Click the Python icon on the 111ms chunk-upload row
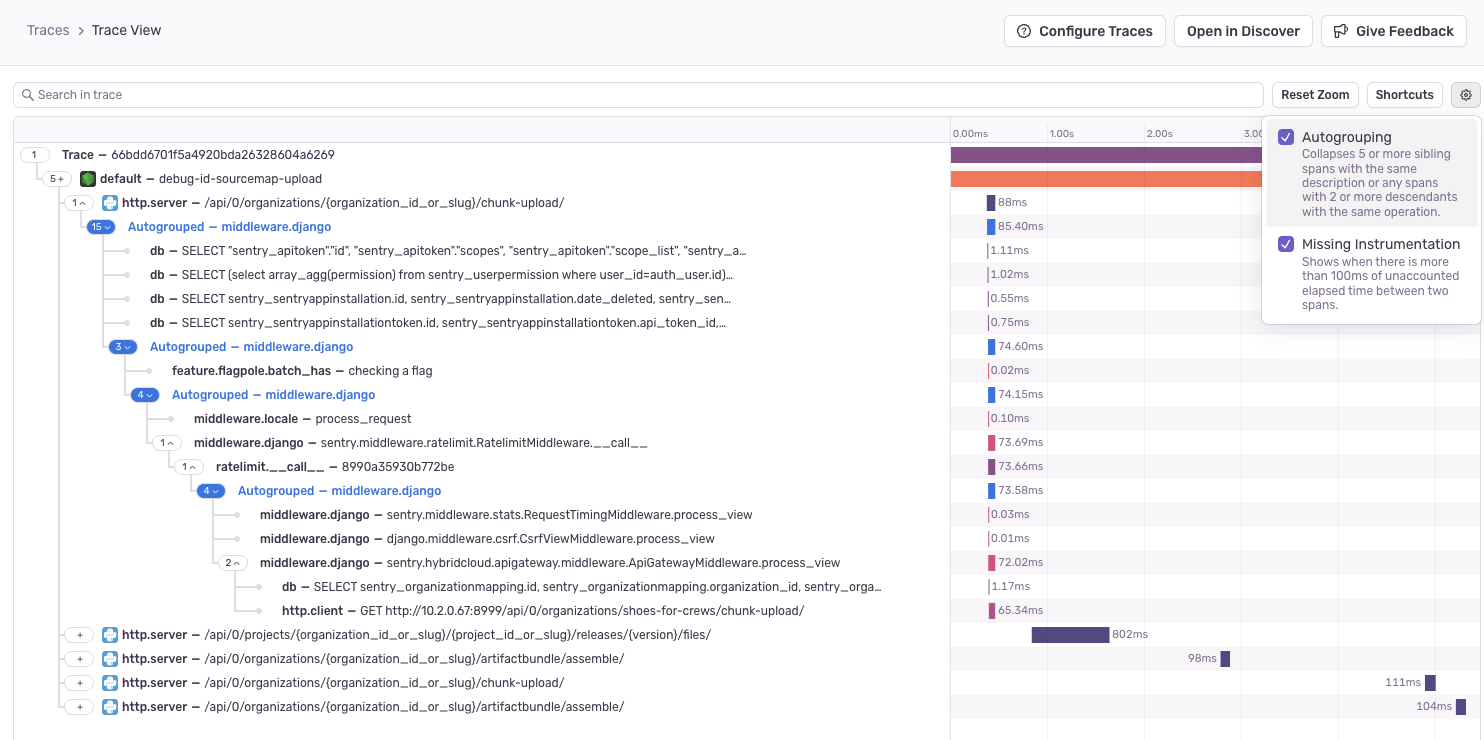The width and height of the screenshot is (1484, 740). coord(110,683)
